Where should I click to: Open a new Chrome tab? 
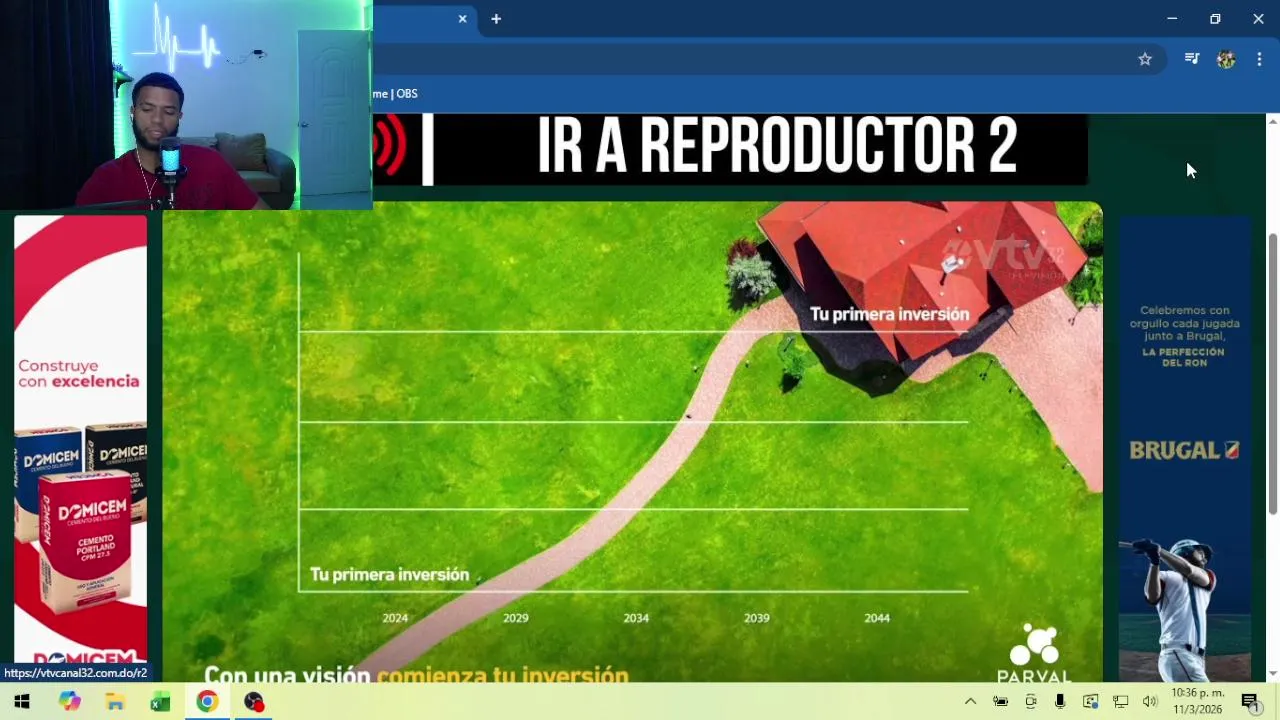coord(496,19)
